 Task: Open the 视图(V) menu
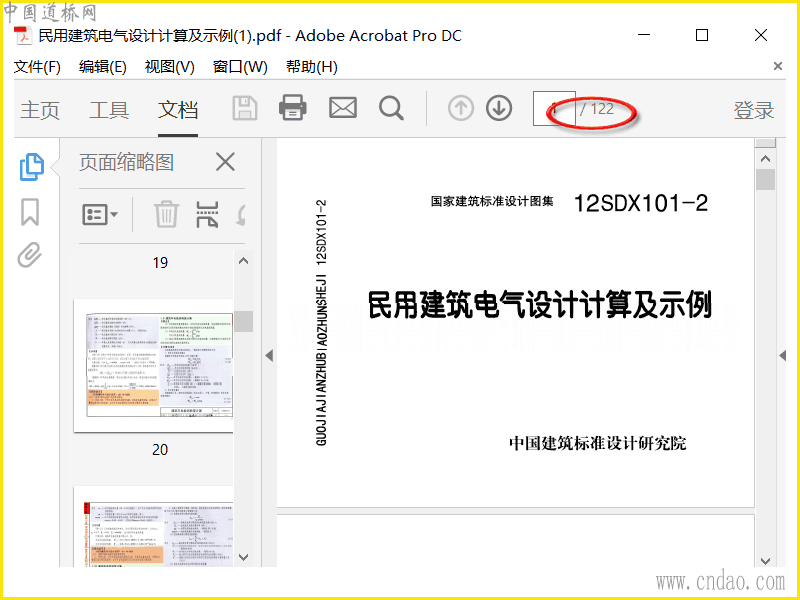pos(169,67)
